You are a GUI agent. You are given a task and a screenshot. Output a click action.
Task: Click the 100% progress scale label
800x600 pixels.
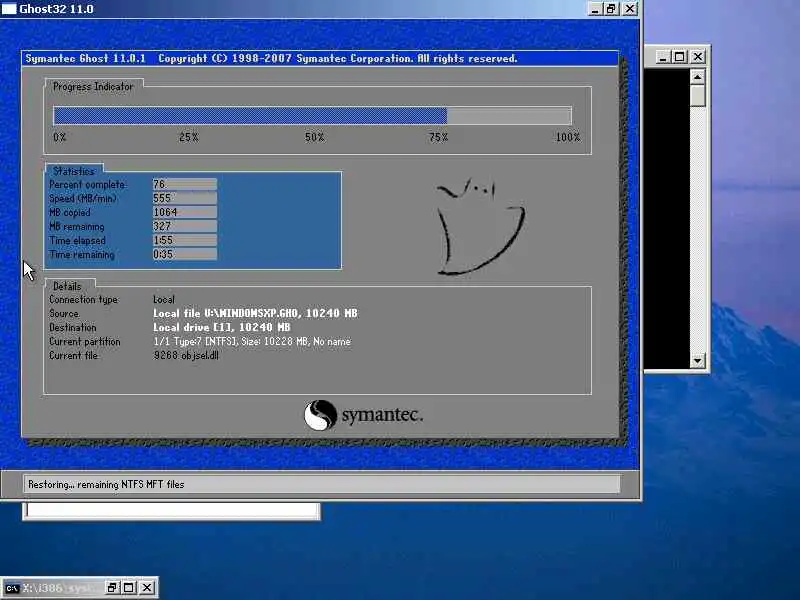(x=568, y=137)
